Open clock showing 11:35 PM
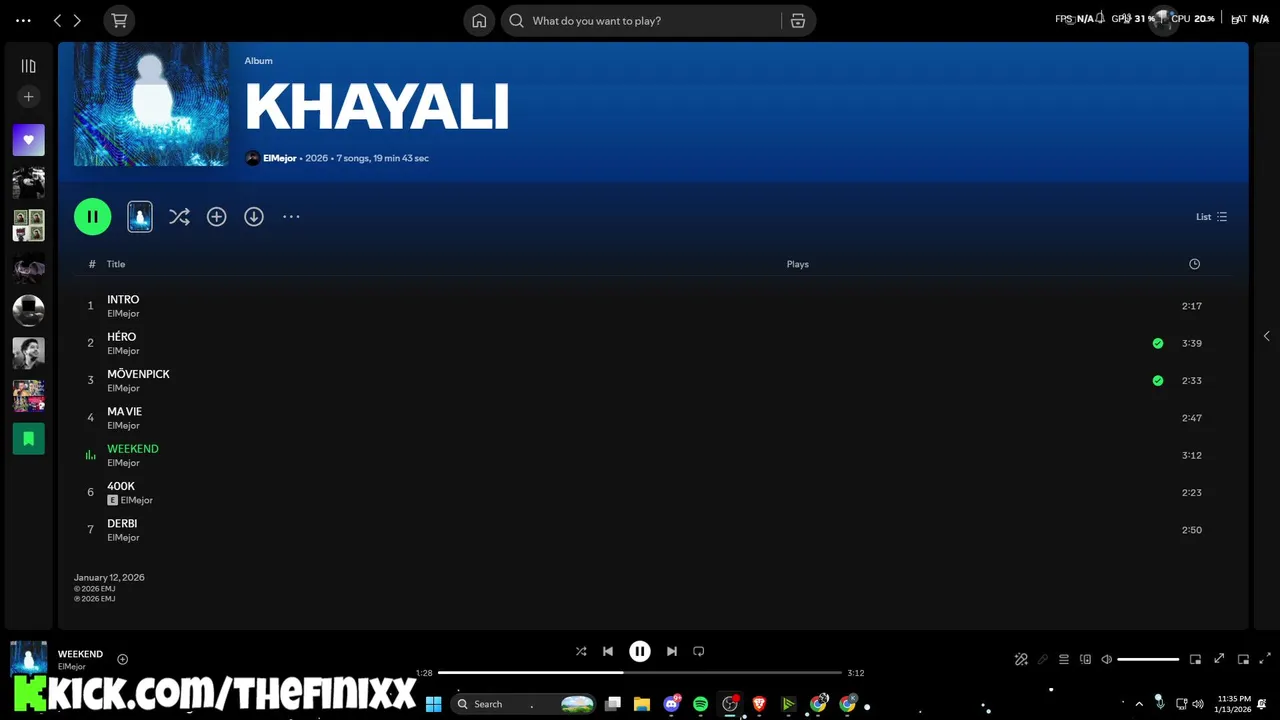Screen dimensions: 1280x720 (x=1234, y=704)
